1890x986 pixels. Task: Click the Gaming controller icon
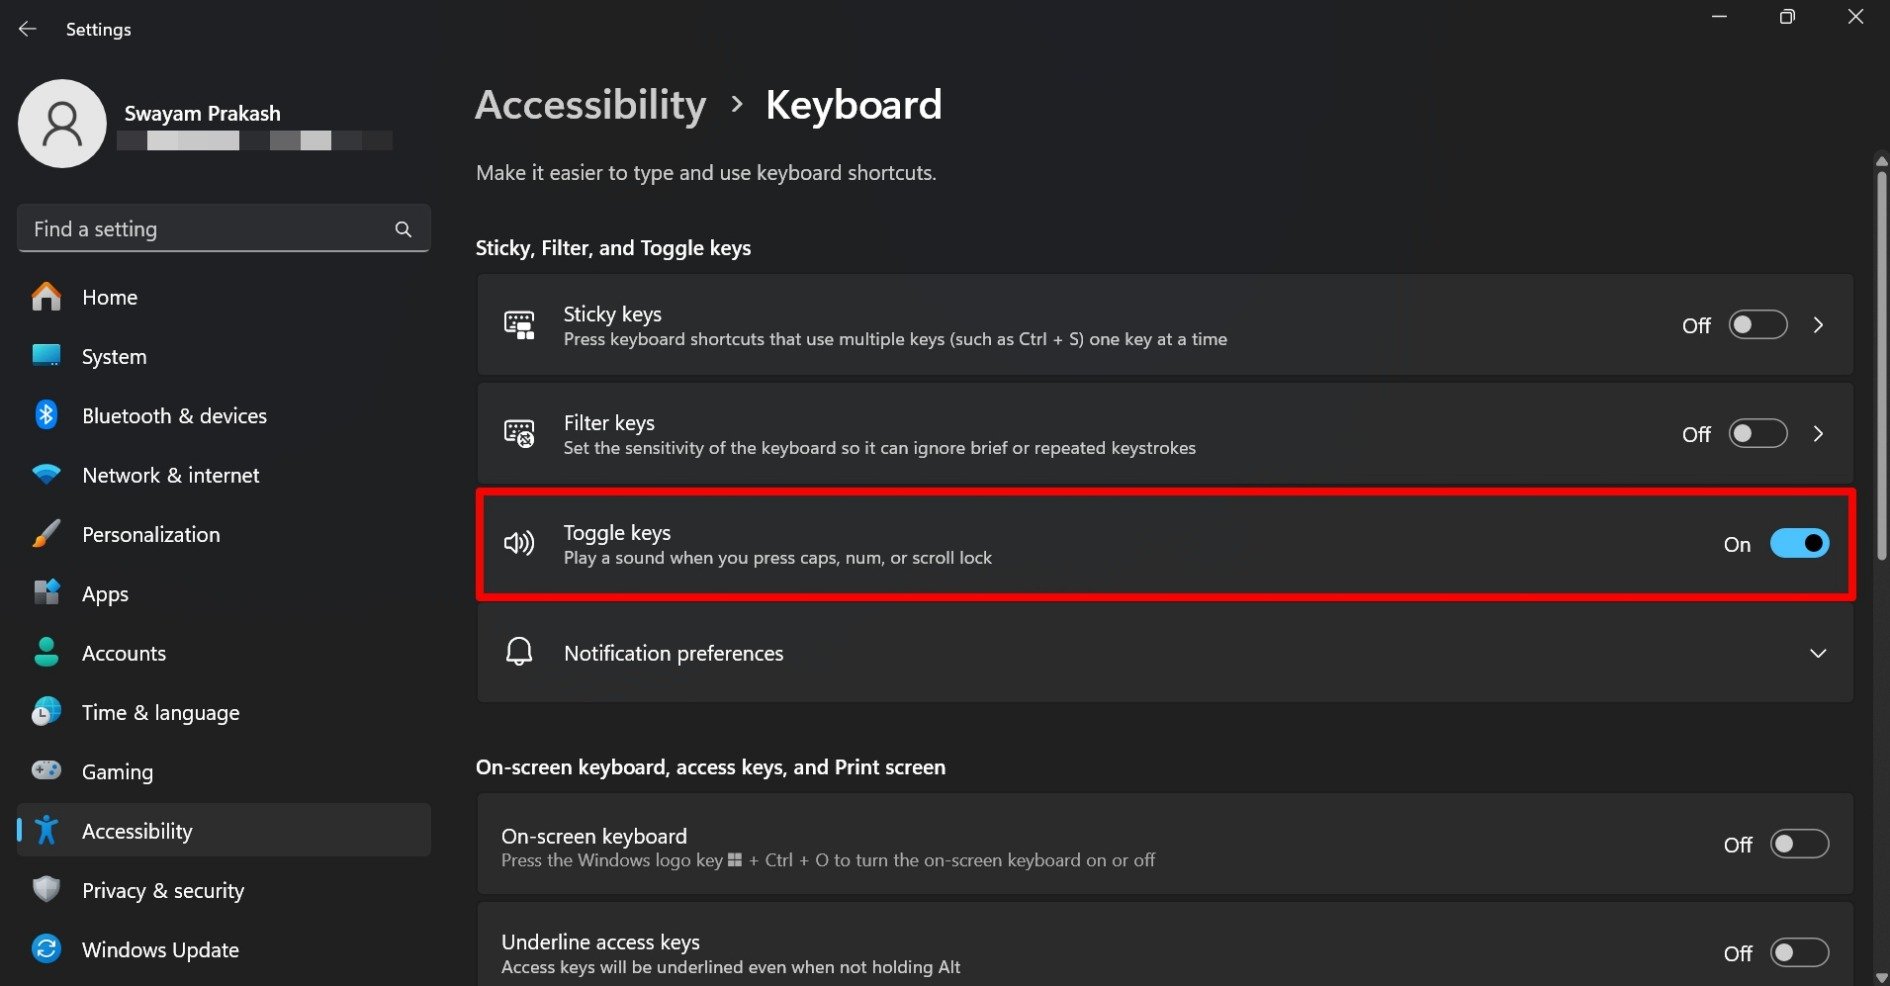click(46, 771)
